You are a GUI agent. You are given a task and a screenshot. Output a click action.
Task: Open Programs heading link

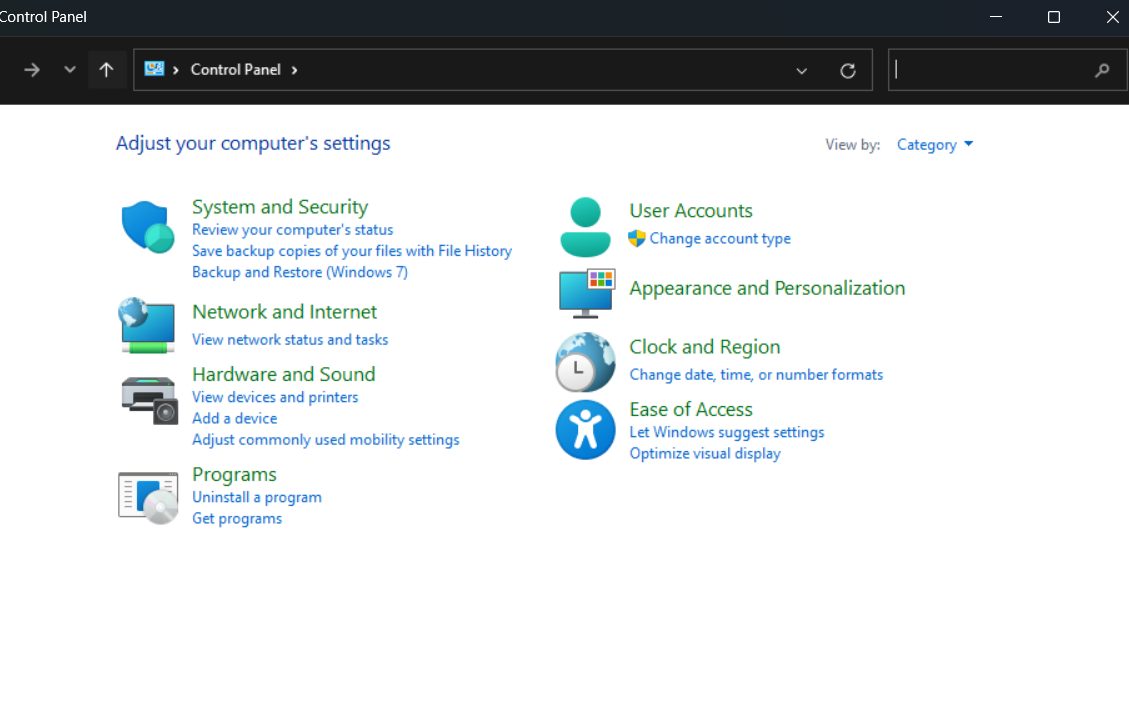coord(234,475)
